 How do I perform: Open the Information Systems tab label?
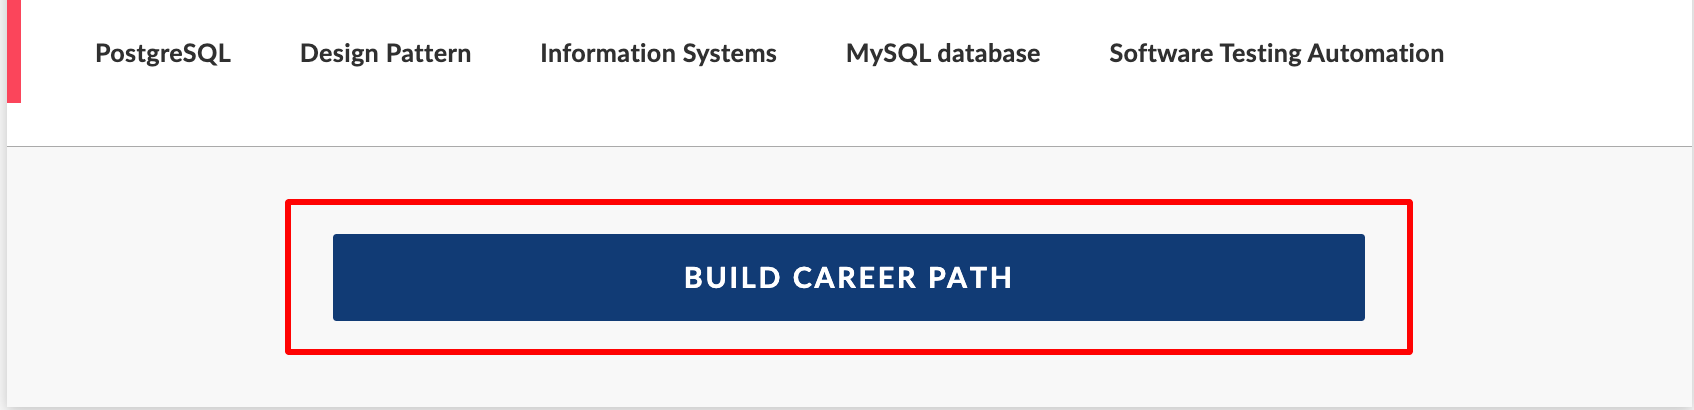pos(658,54)
